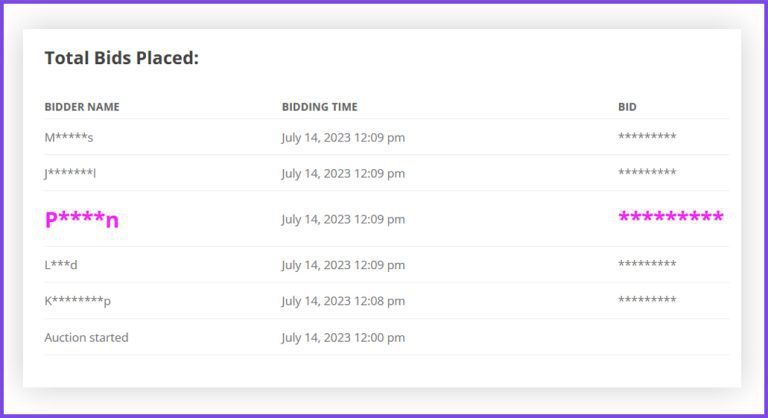The image size is (768, 418).
Task: Select bidder name K********p
Action: point(78,301)
